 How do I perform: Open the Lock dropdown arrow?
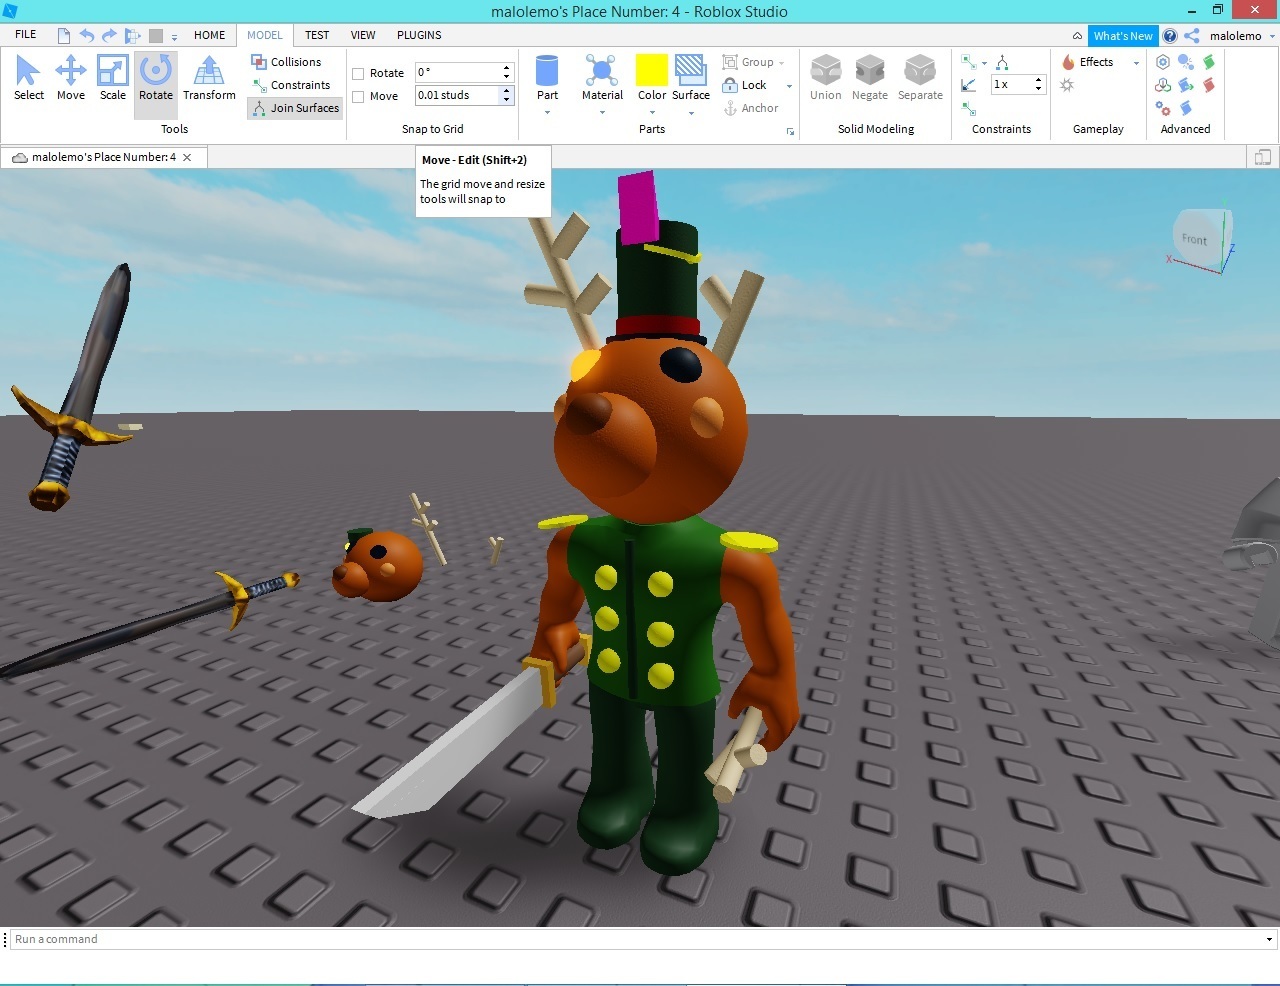click(x=789, y=86)
